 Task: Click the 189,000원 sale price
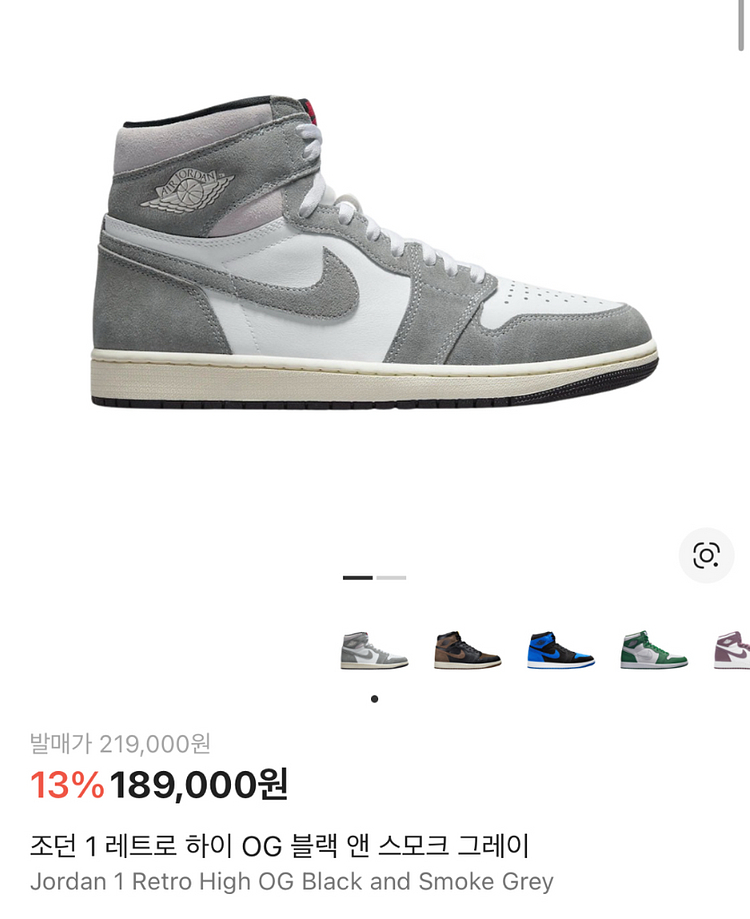click(x=198, y=784)
